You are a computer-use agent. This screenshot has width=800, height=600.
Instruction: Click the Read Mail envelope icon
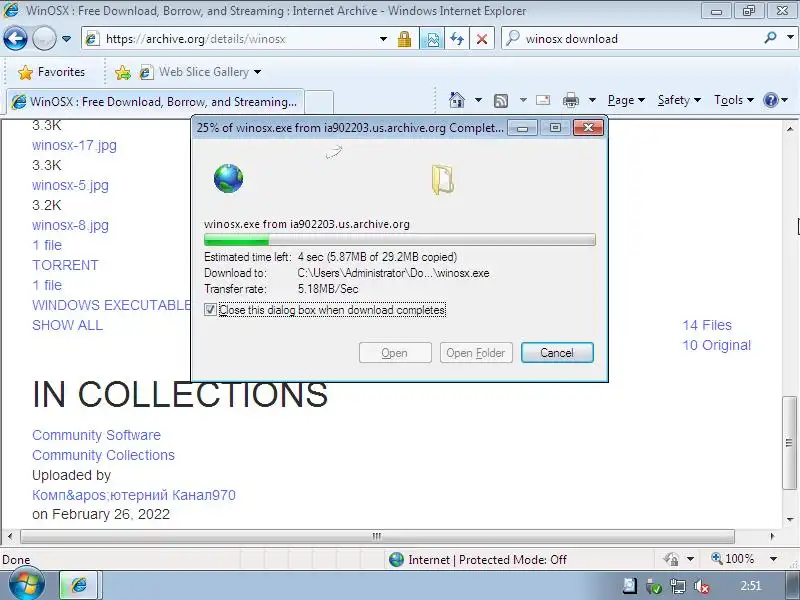(x=543, y=100)
